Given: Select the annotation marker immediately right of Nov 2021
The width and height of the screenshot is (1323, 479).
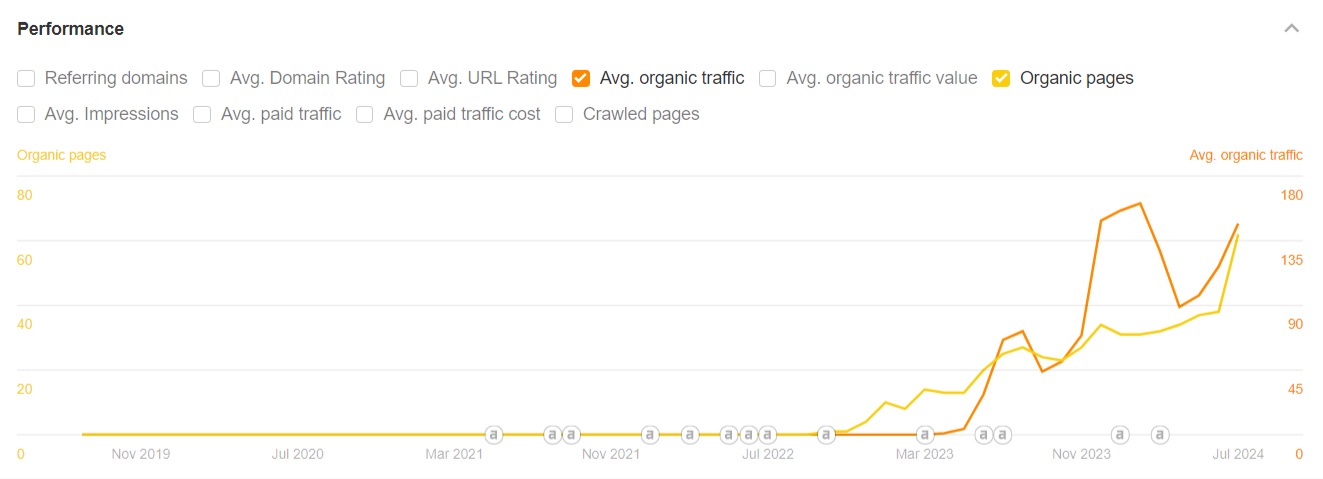Looking at the screenshot, I should click(650, 435).
